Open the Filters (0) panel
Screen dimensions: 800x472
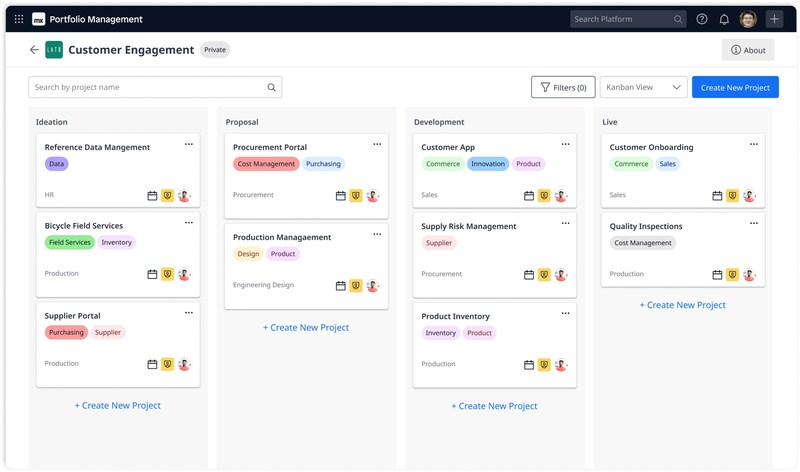[x=563, y=88]
